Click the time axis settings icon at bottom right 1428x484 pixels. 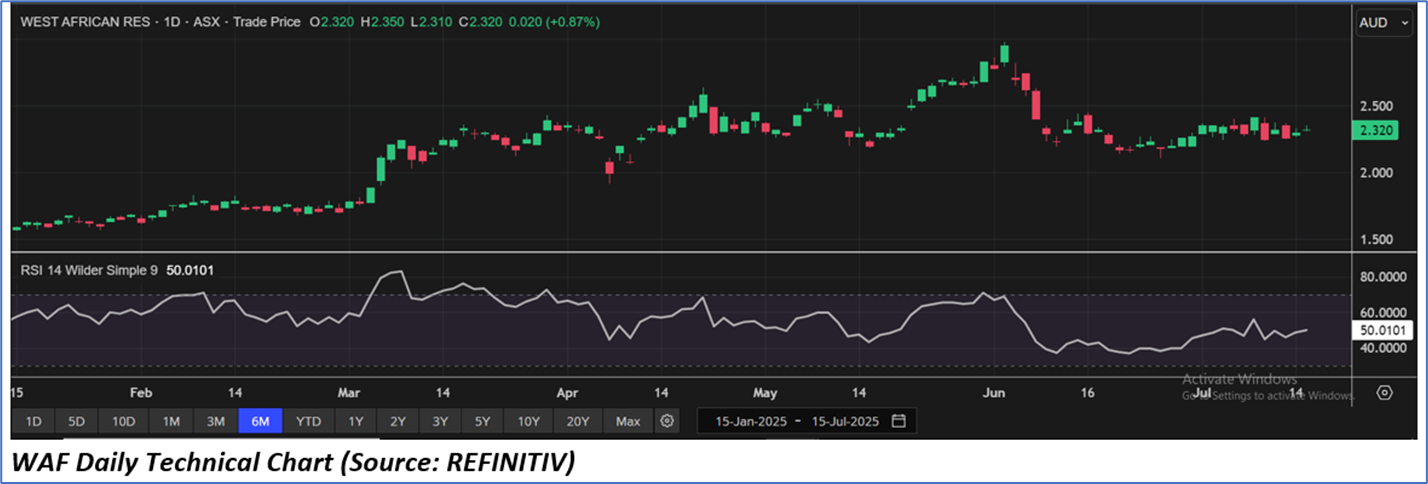(1384, 392)
